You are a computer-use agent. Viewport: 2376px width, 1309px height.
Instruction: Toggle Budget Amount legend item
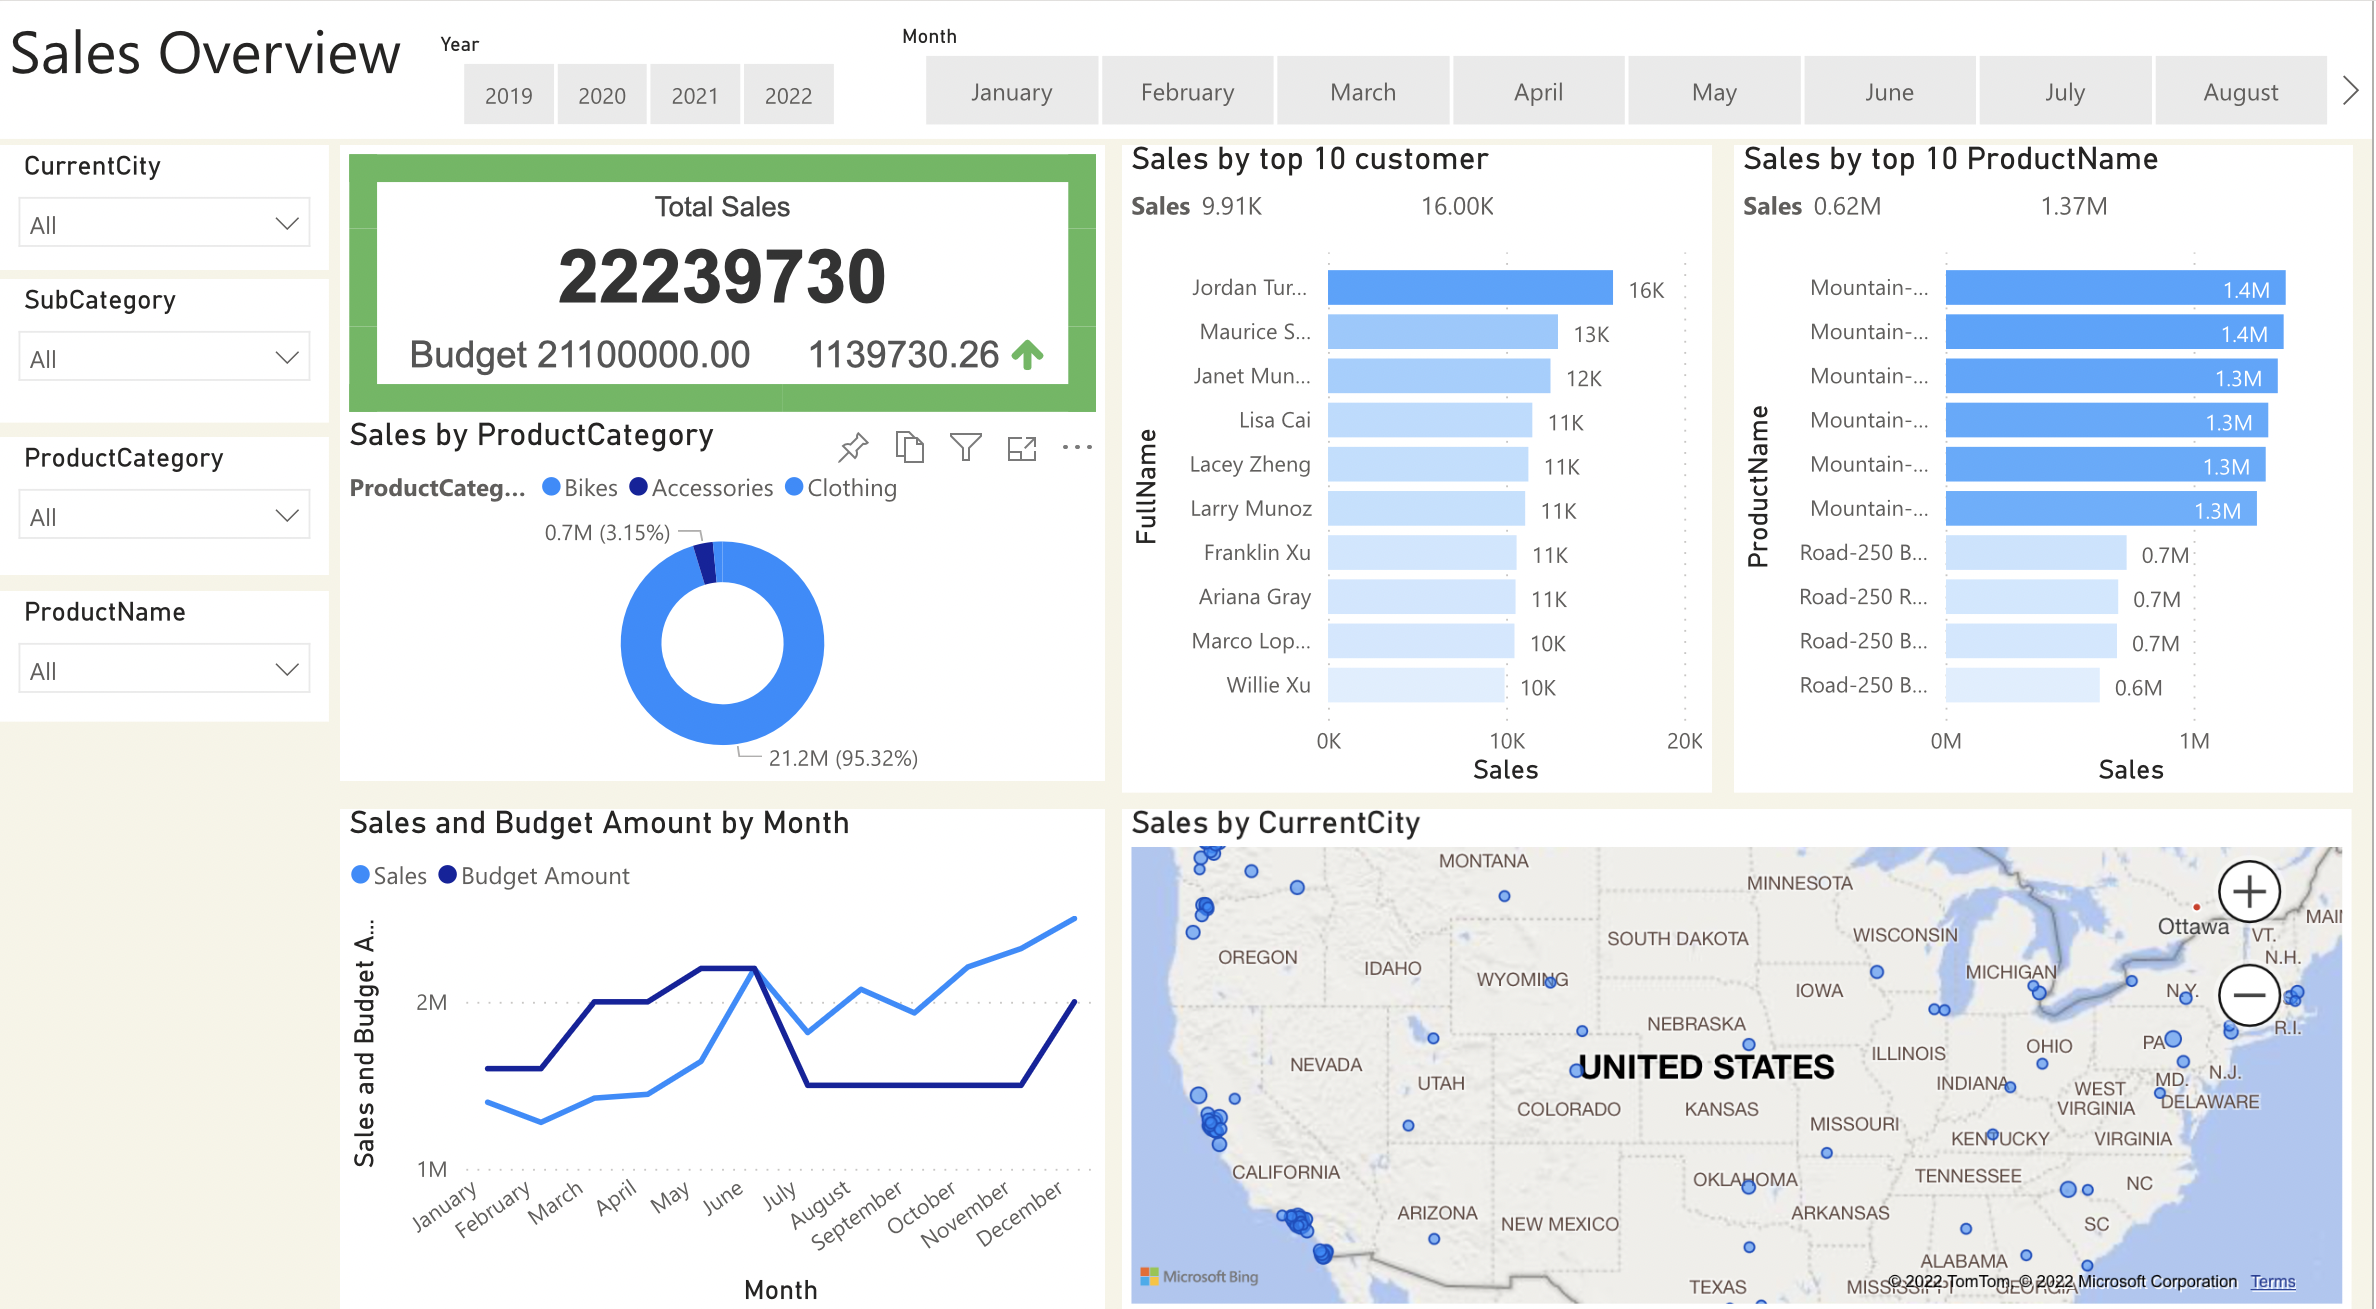535,875
